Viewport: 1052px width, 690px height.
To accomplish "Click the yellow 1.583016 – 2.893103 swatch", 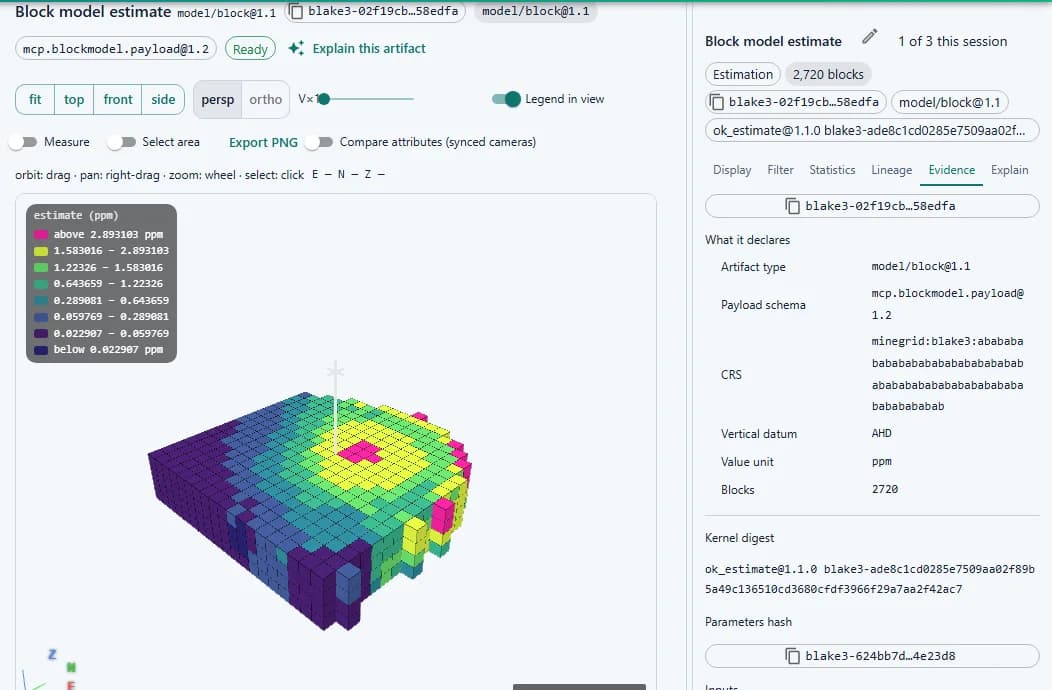I will [41, 251].
